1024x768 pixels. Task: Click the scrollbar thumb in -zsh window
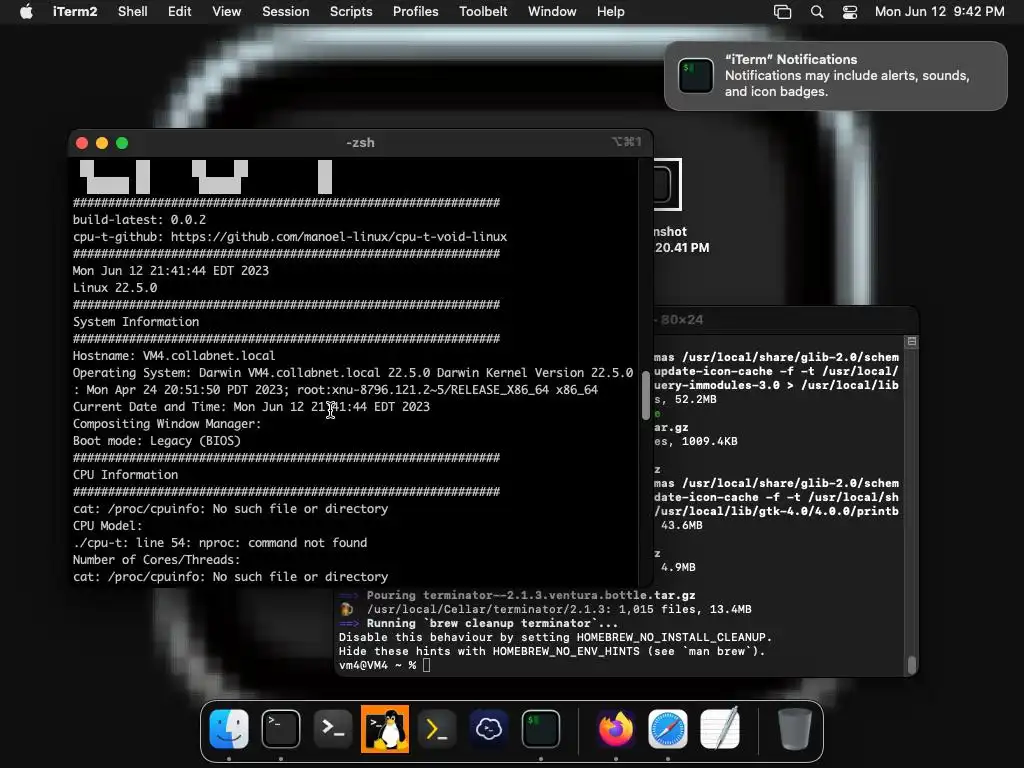(x=646, y=396)
